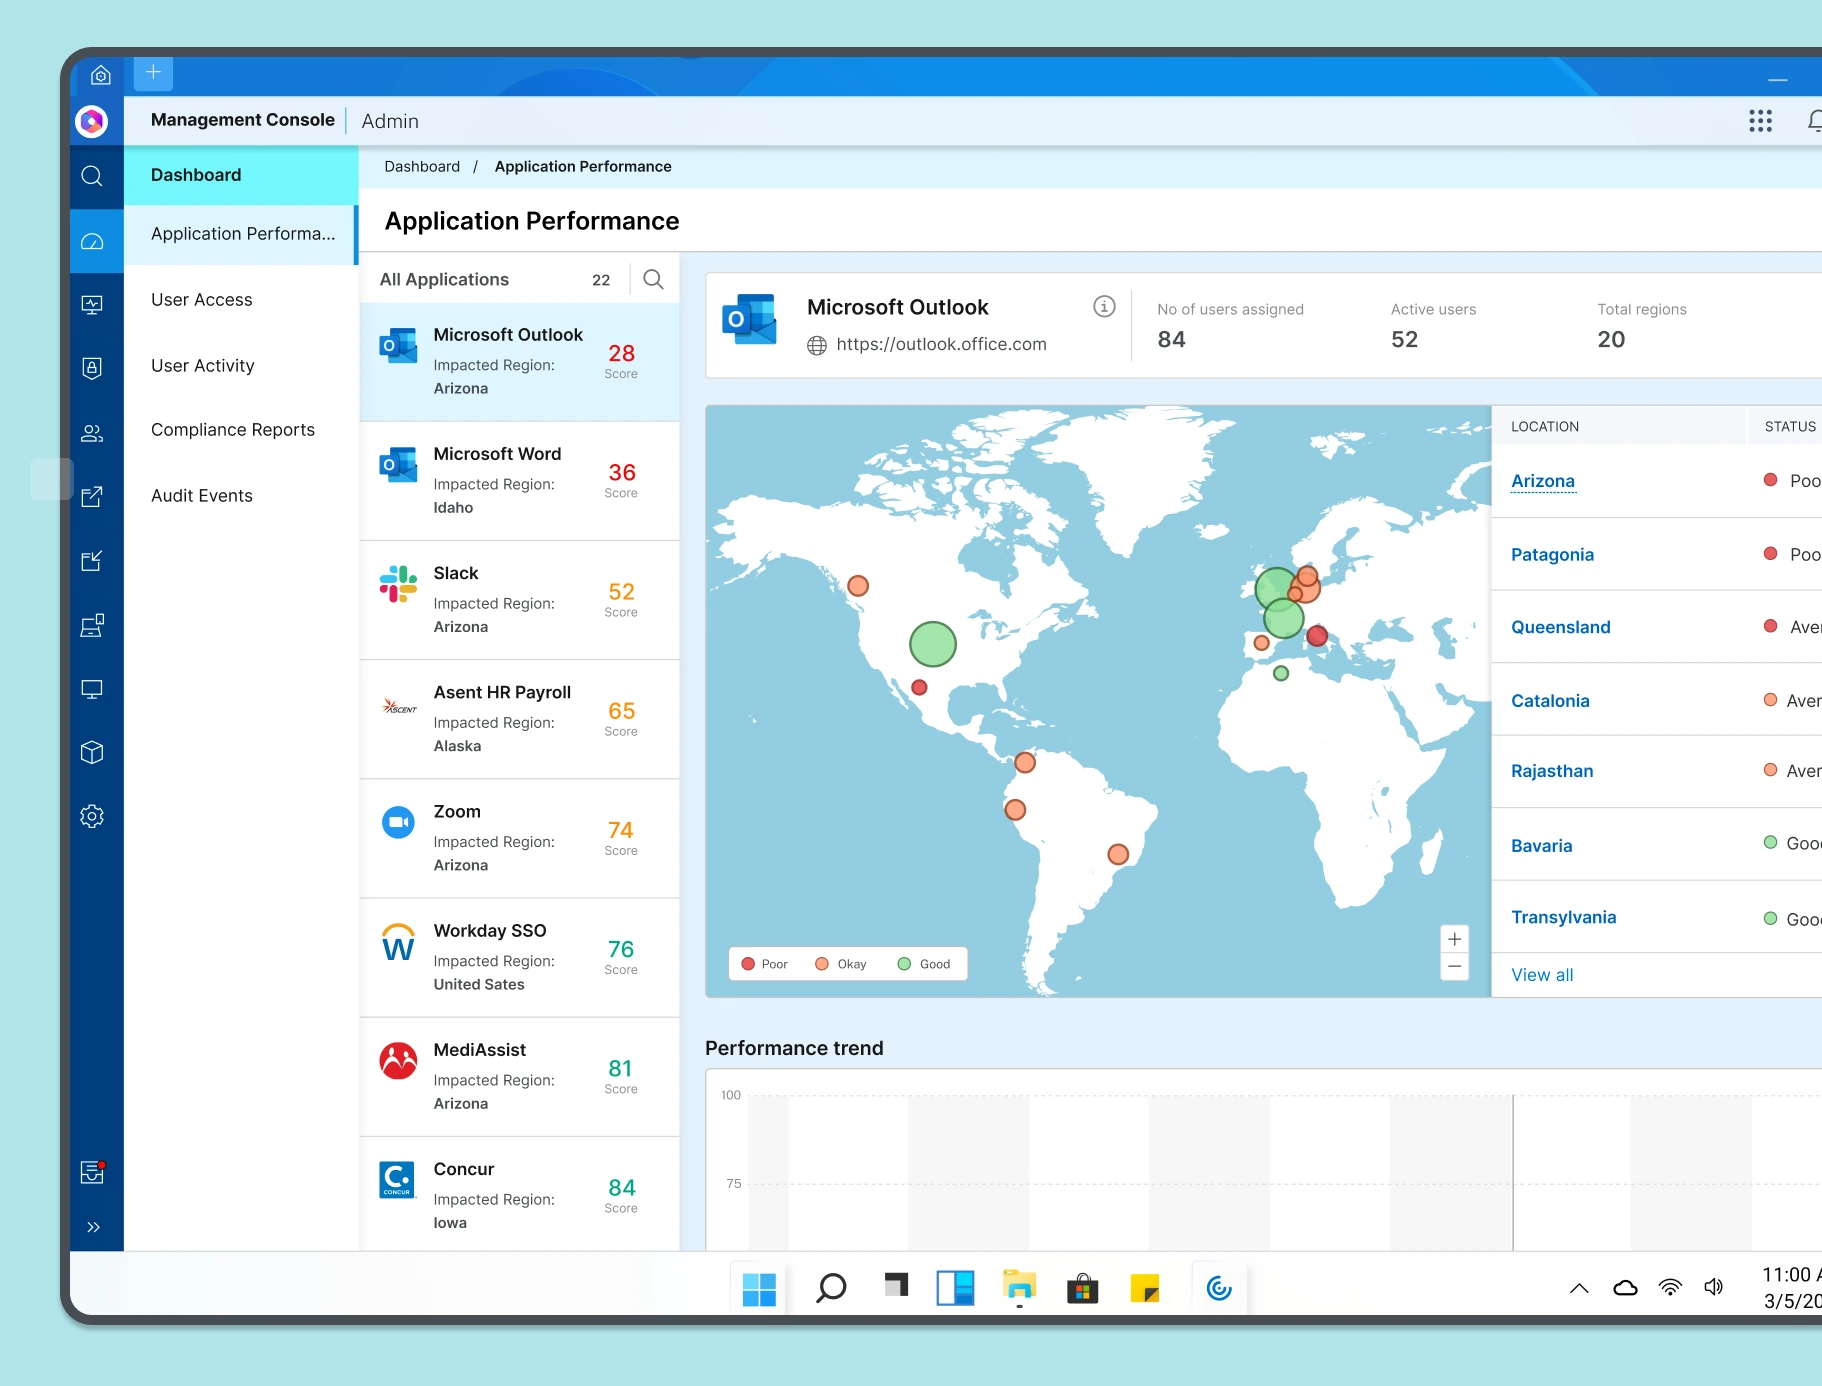
Task: Click the lock badge icon in the sidebar
Action: pyautogui.click(x=92, y=368)
